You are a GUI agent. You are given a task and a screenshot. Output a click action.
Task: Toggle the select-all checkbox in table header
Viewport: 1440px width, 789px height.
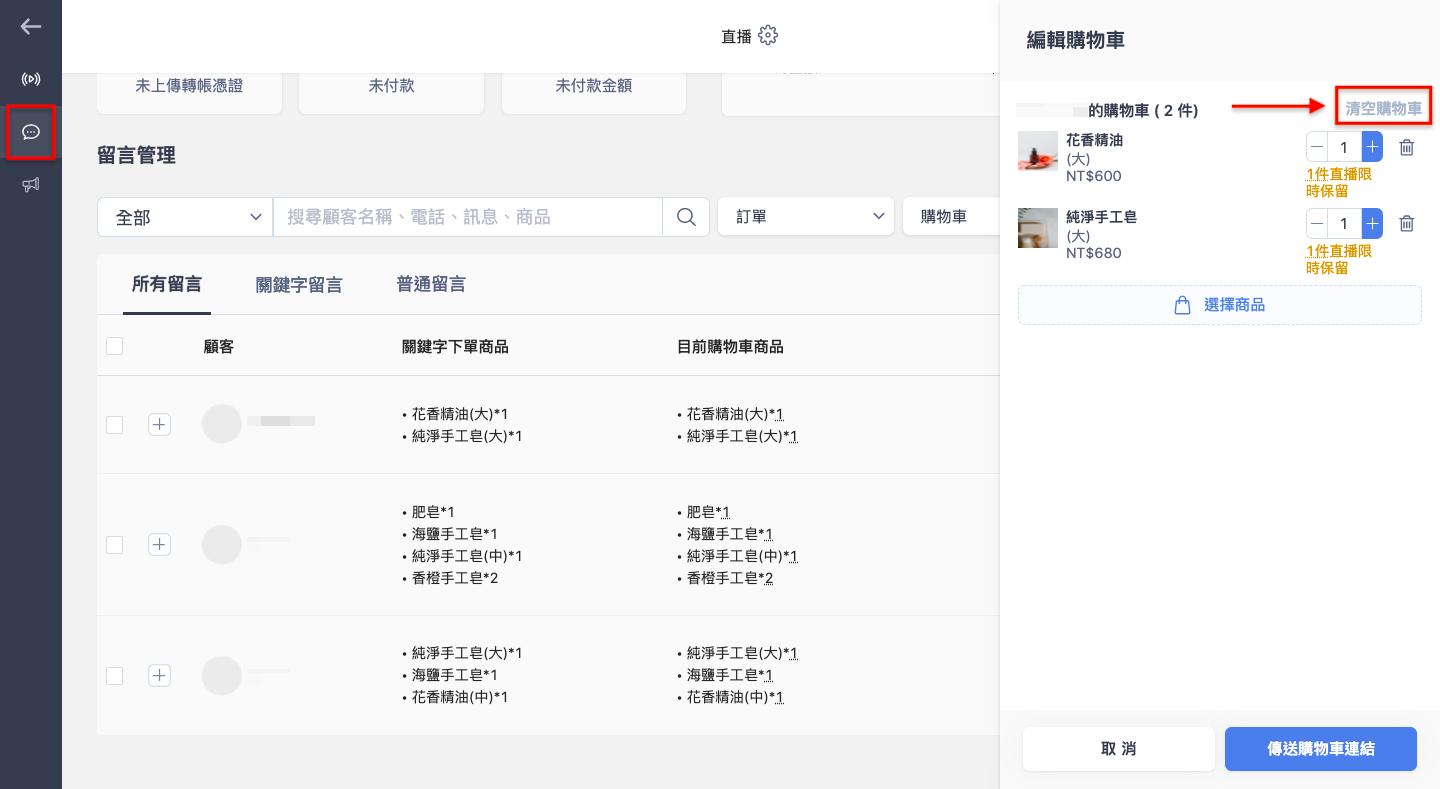point(114,346)
